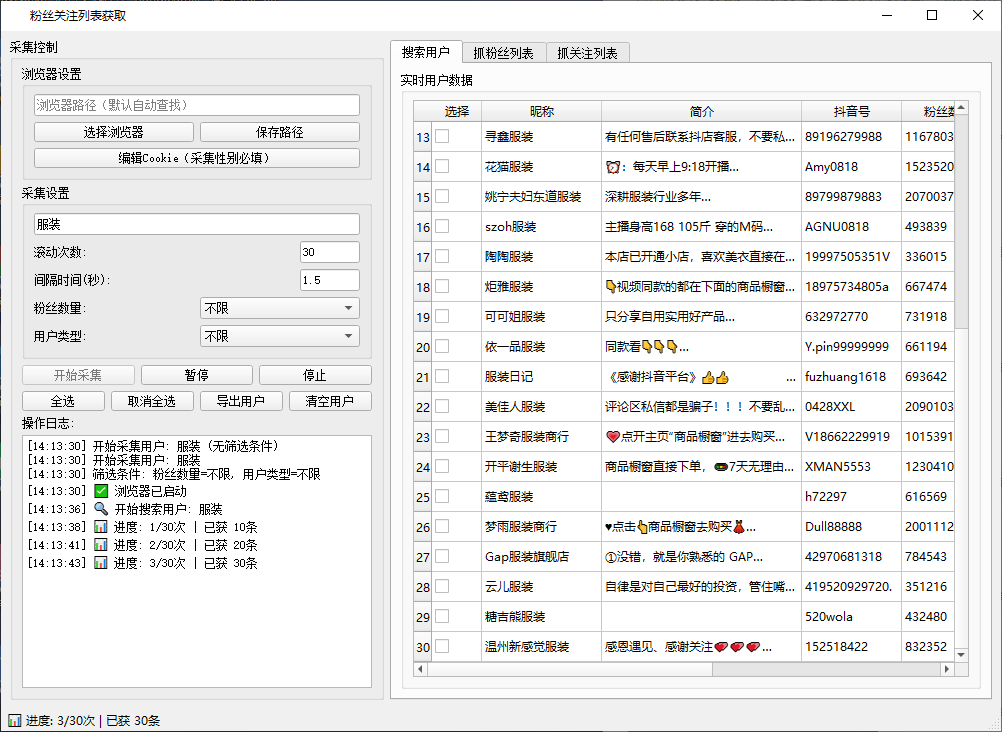Click the chart icon in the bottom status bar
Screen dimensions: 1002x732
pos(15,720)
